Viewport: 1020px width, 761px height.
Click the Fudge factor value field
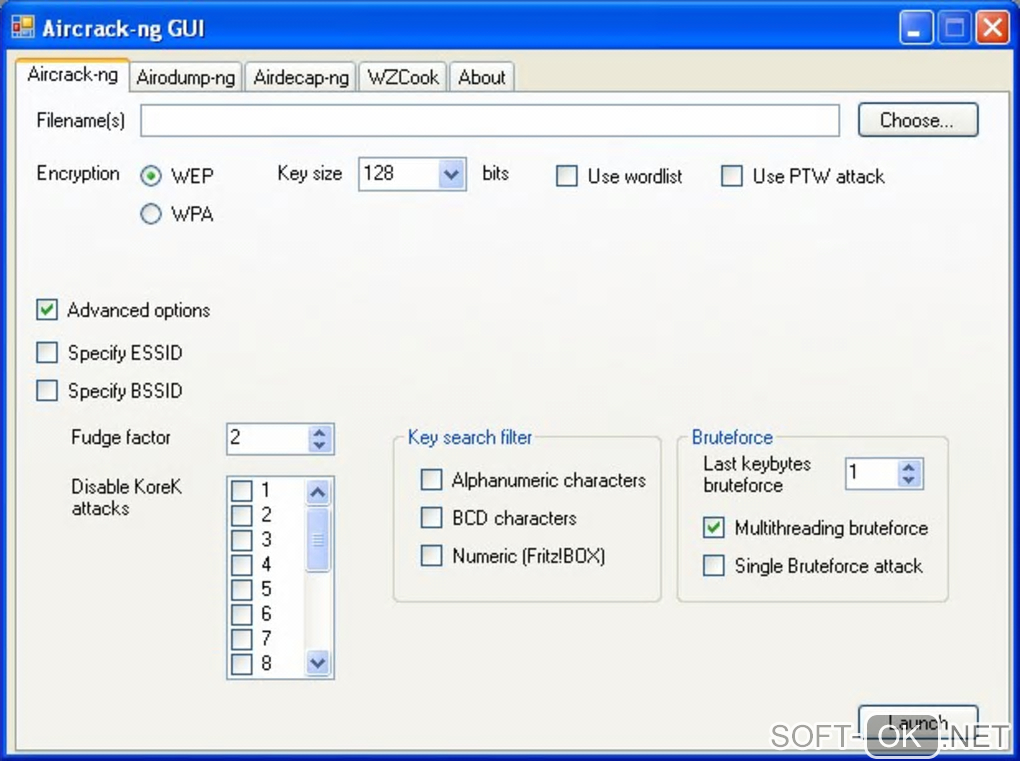click(x=267, y=438)
